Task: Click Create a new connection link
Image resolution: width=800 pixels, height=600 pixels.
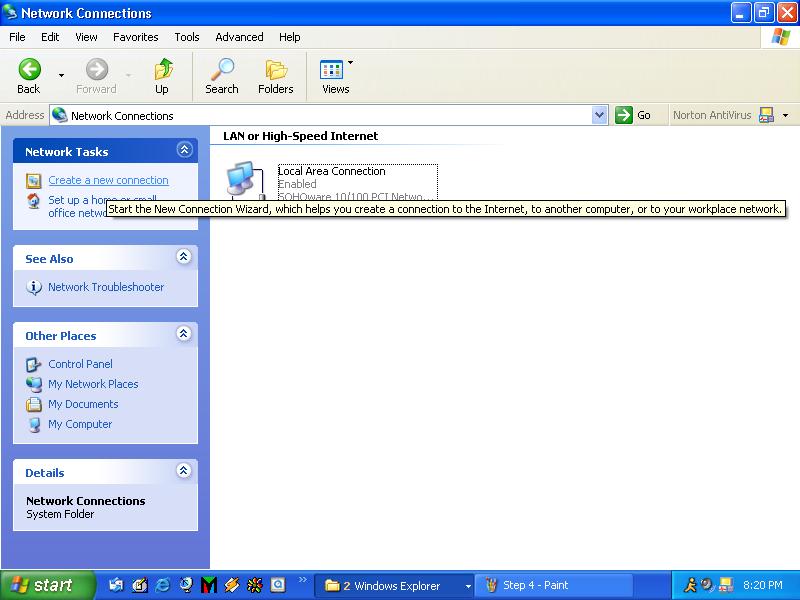Action: [108, 180]
